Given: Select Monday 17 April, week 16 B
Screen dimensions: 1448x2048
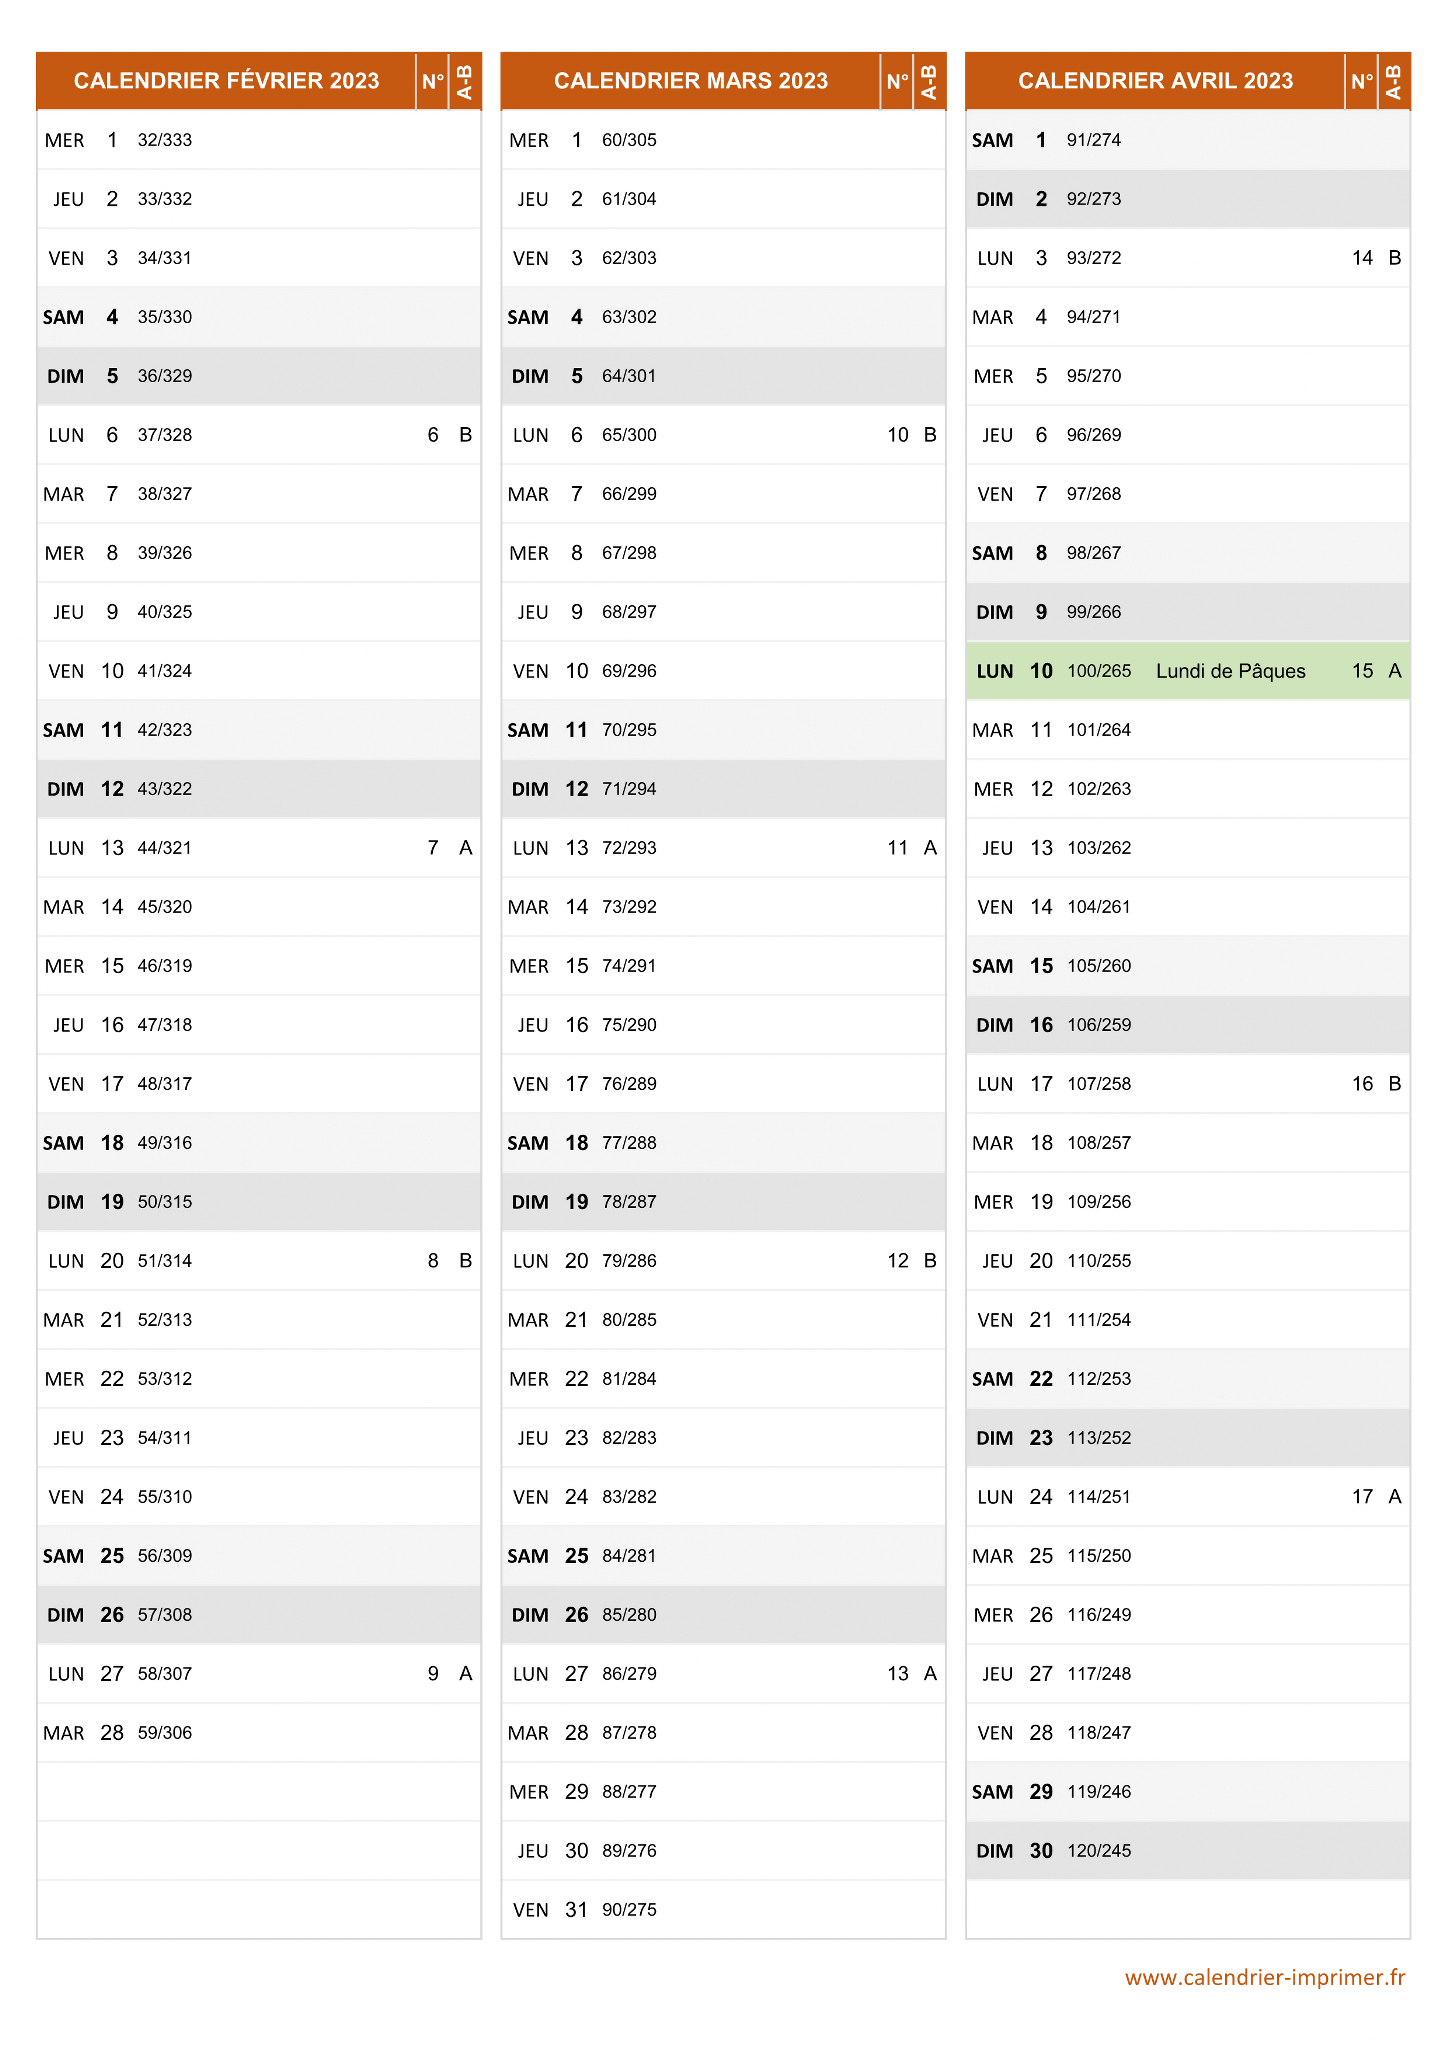Looking at the screenshot, I should pos(1188,1084).
